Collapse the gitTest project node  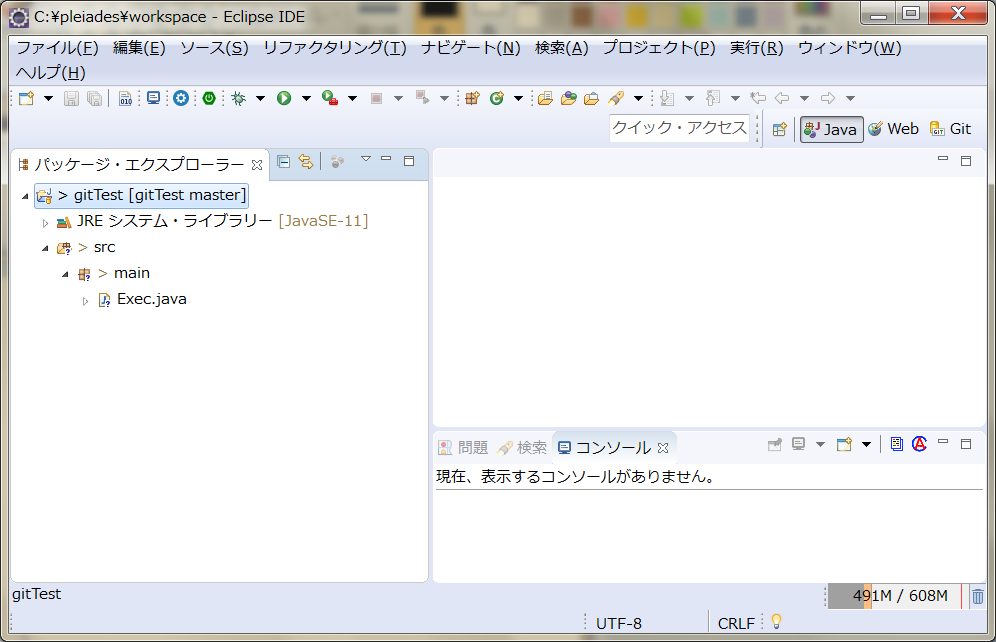25,196
